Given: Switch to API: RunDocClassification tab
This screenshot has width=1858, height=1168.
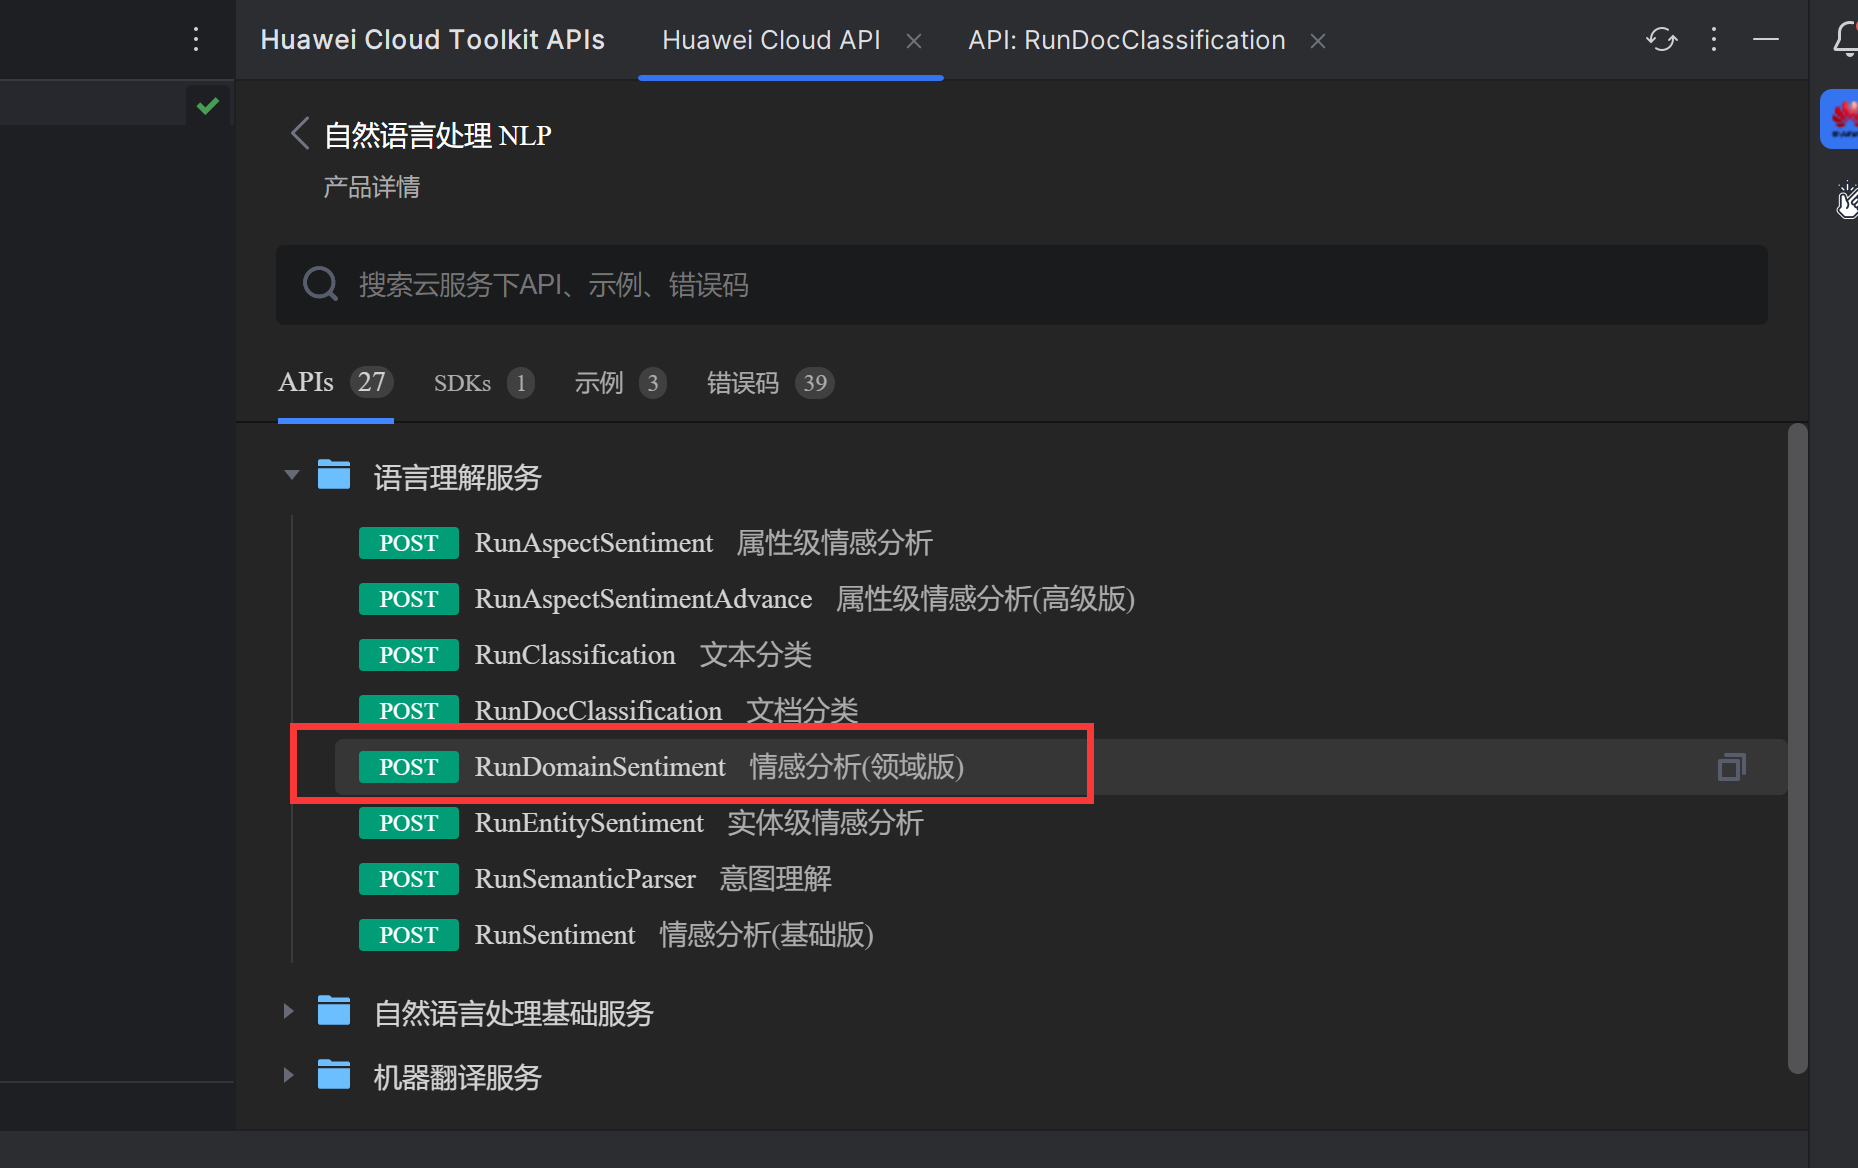Looking at the screenshot, I should point(1127,40).
